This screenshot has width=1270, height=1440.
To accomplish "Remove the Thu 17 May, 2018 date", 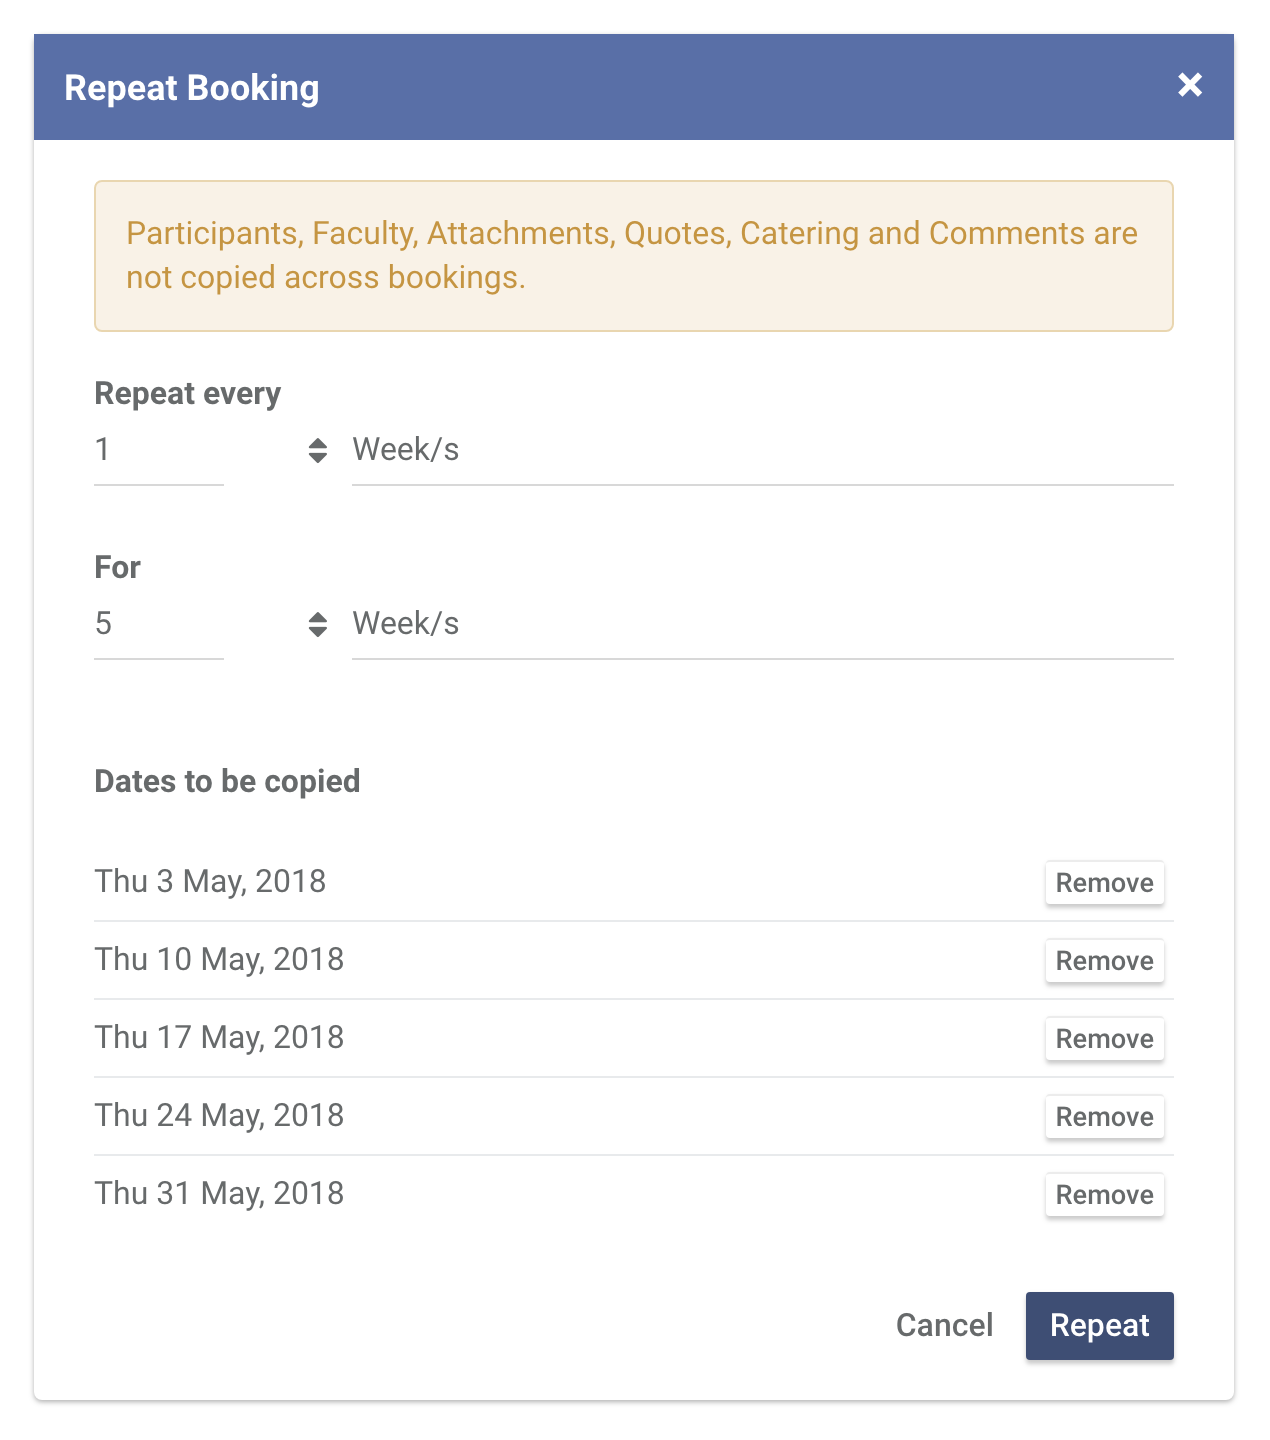I will 1104,1039.
